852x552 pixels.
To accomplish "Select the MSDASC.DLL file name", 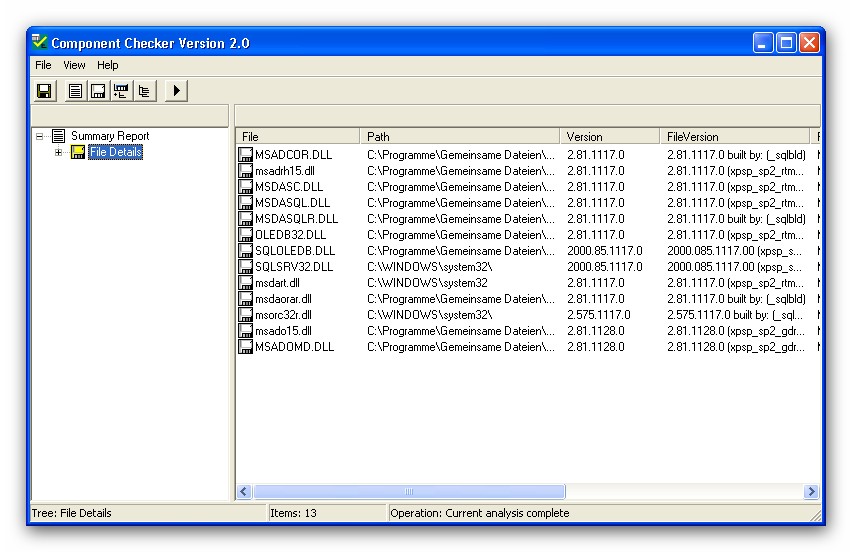I will click(289, 186).
